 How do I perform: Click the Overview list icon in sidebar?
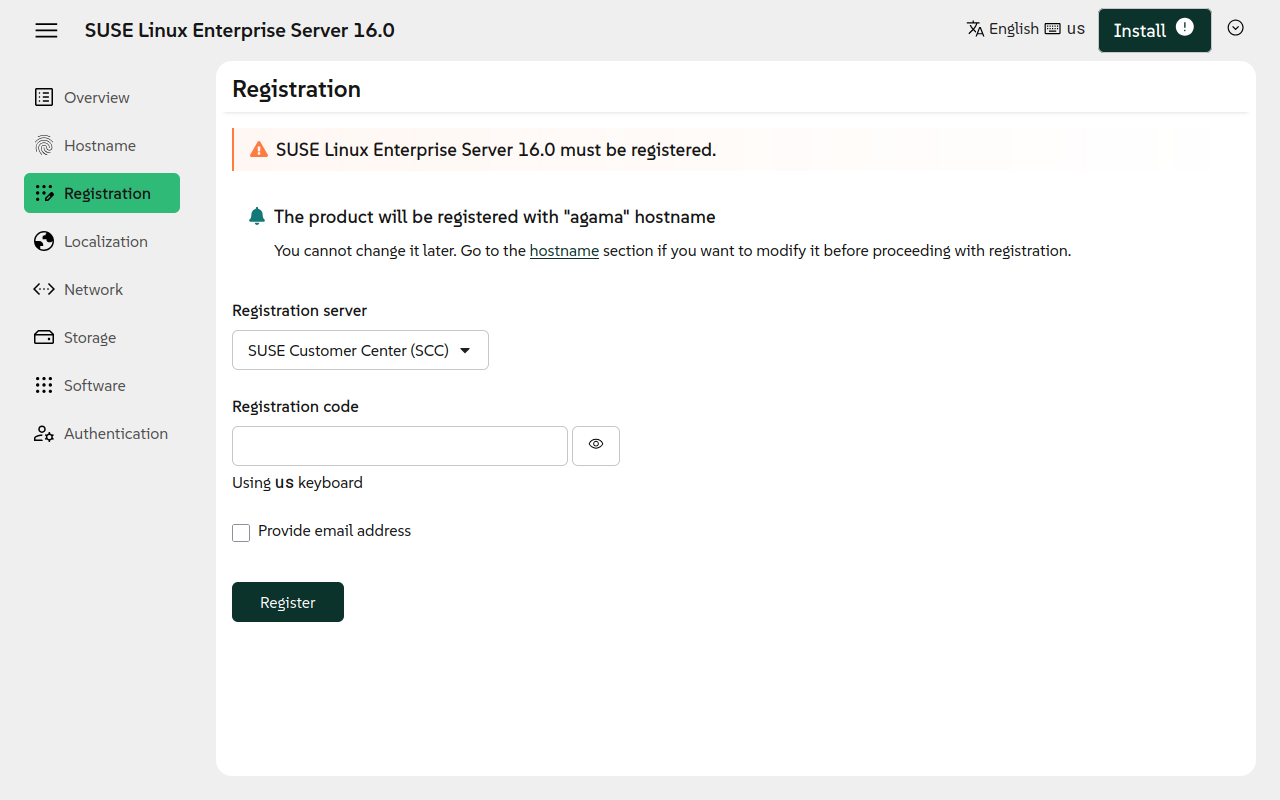[x=44, y=97]
